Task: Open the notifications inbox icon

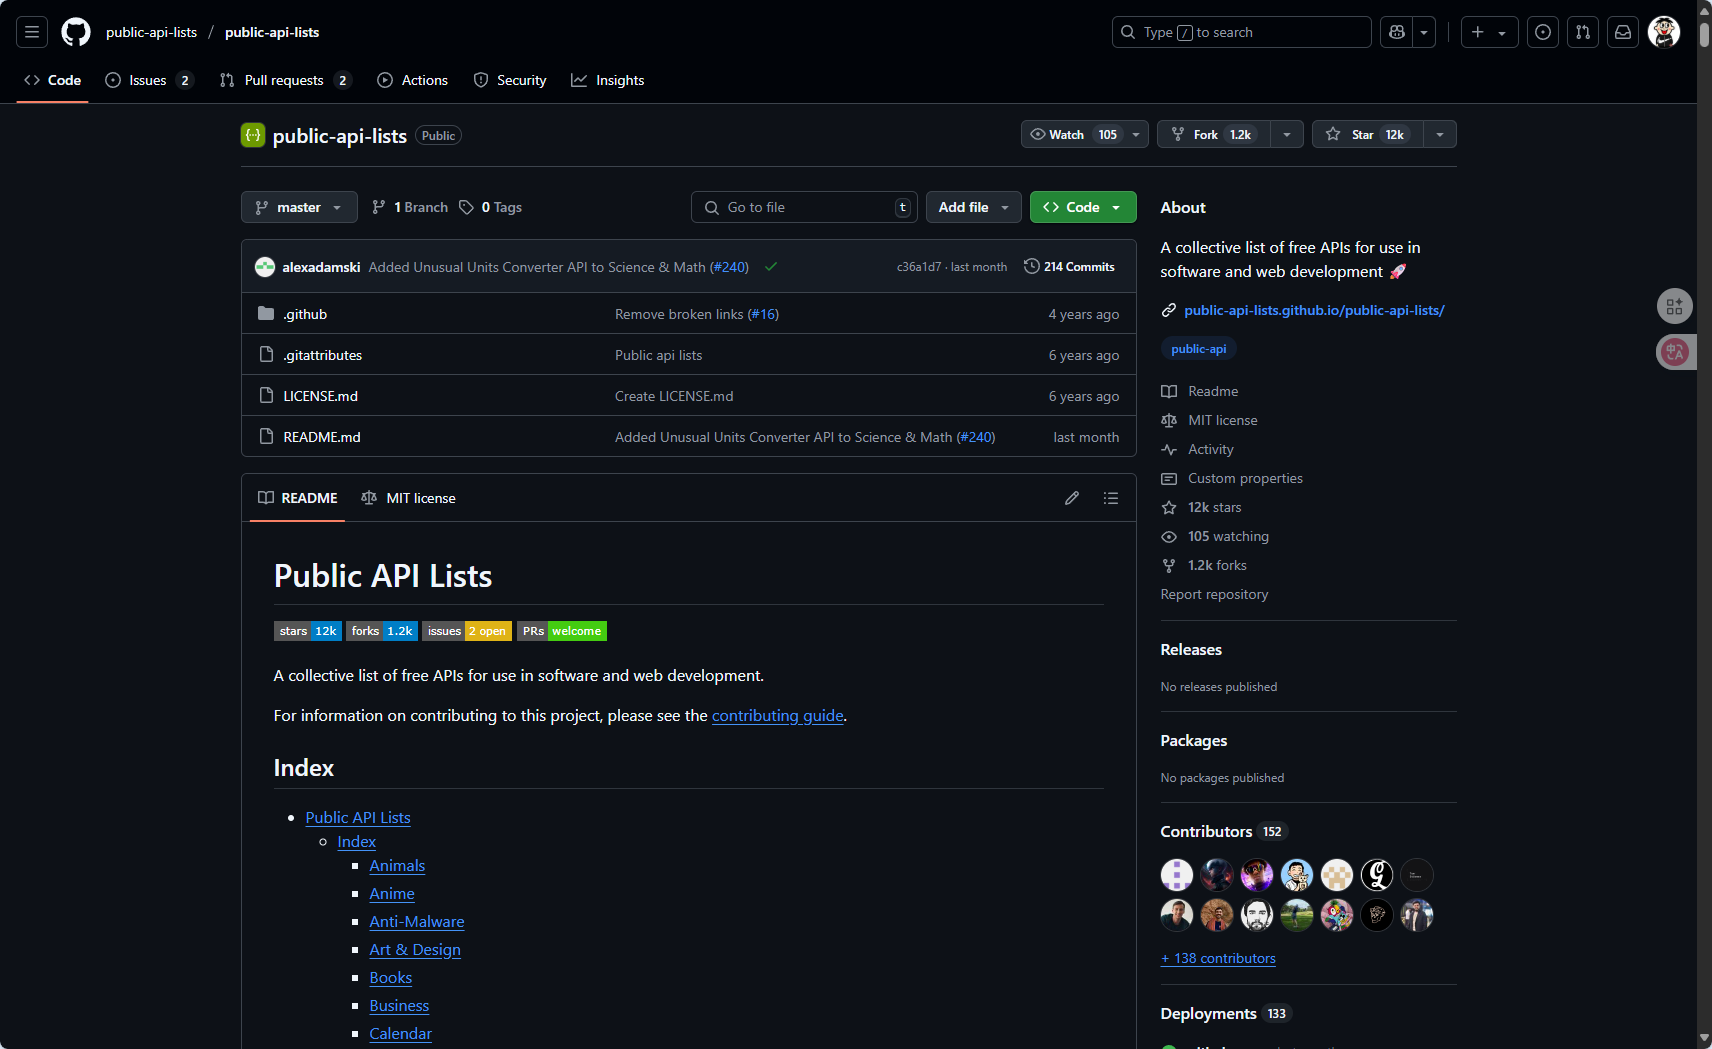Action: coord(1623,32)
